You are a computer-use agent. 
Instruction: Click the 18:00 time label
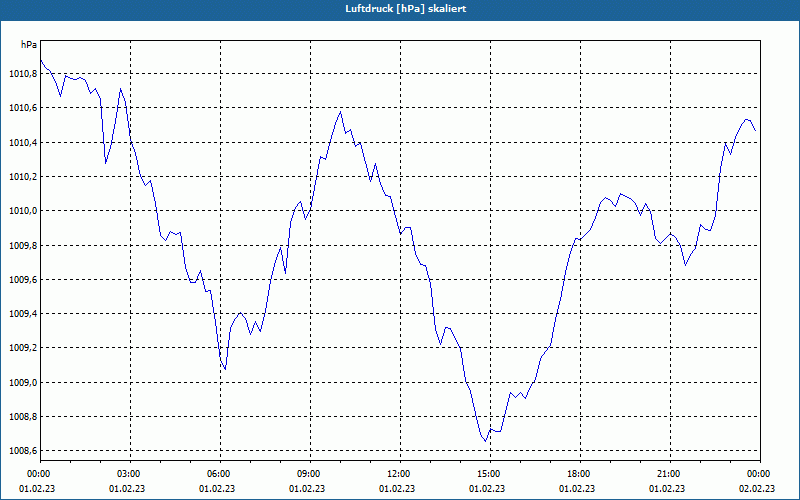pyautogui.click(x=580, y=474)
